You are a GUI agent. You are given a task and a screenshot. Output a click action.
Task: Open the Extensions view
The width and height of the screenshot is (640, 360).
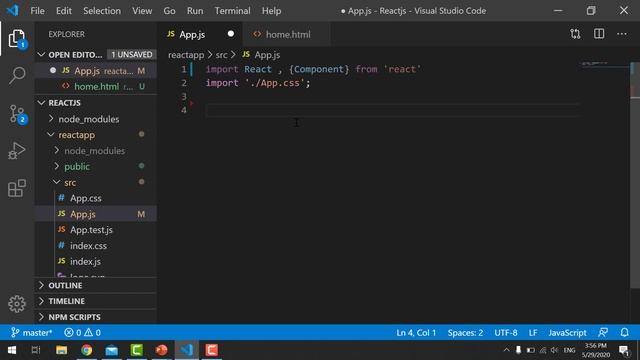coord(17,188)
